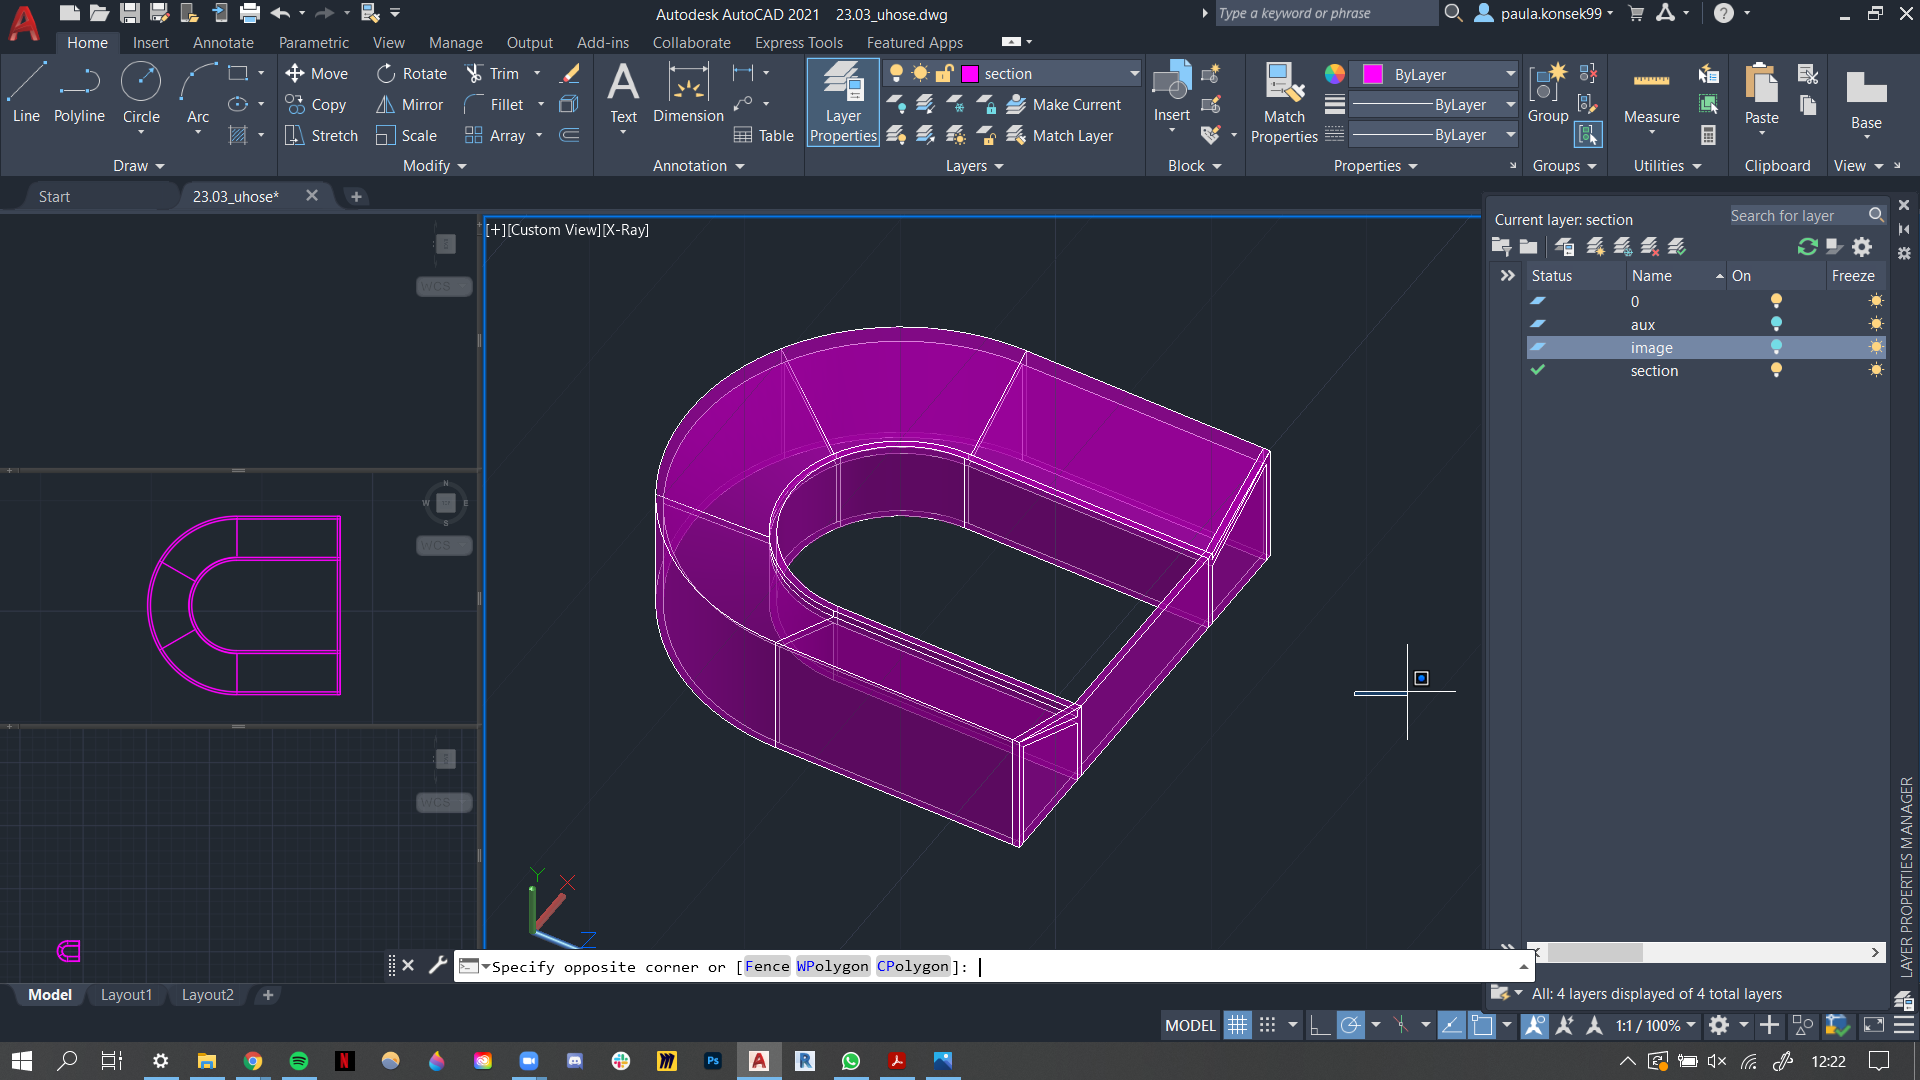Click the Trim tool
Screen dimensions: 1920x1080
pos(492,73)
